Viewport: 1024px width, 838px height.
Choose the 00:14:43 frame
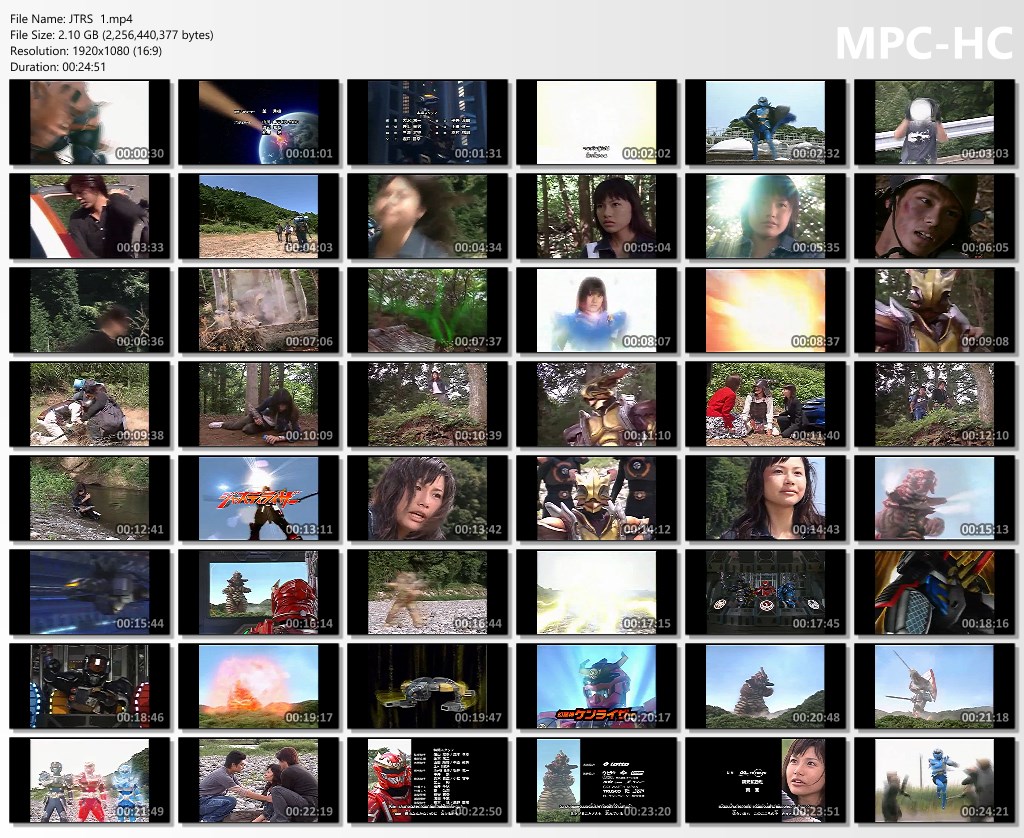click(x=765, y=498)
